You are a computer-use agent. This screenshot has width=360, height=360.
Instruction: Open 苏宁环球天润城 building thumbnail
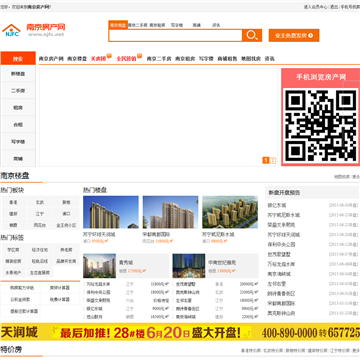[111, 212]
